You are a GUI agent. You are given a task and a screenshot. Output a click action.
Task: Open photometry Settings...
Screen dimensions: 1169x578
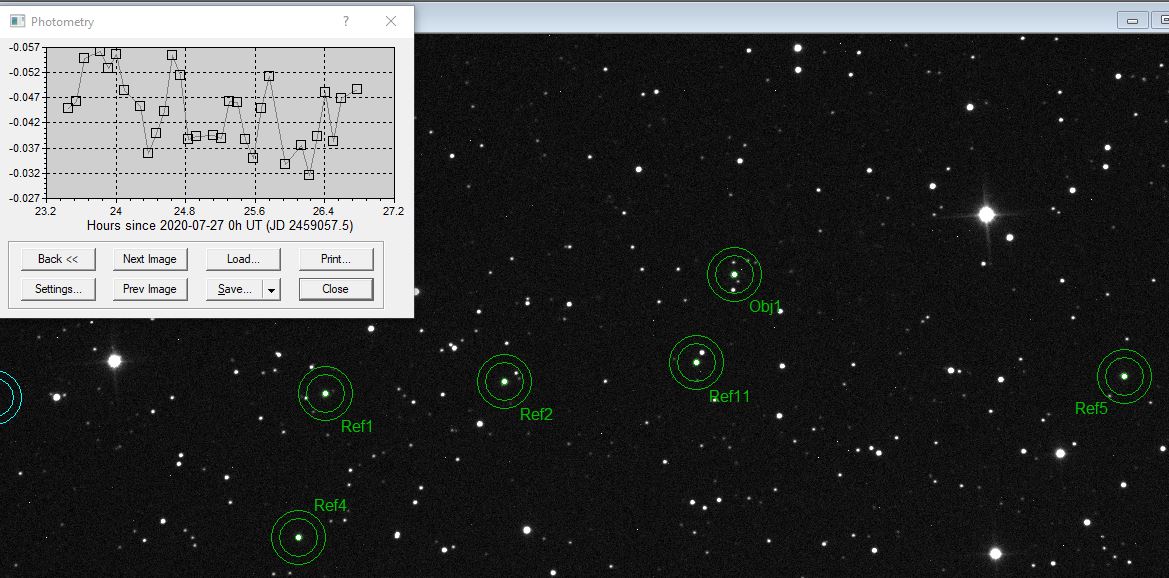58,289
